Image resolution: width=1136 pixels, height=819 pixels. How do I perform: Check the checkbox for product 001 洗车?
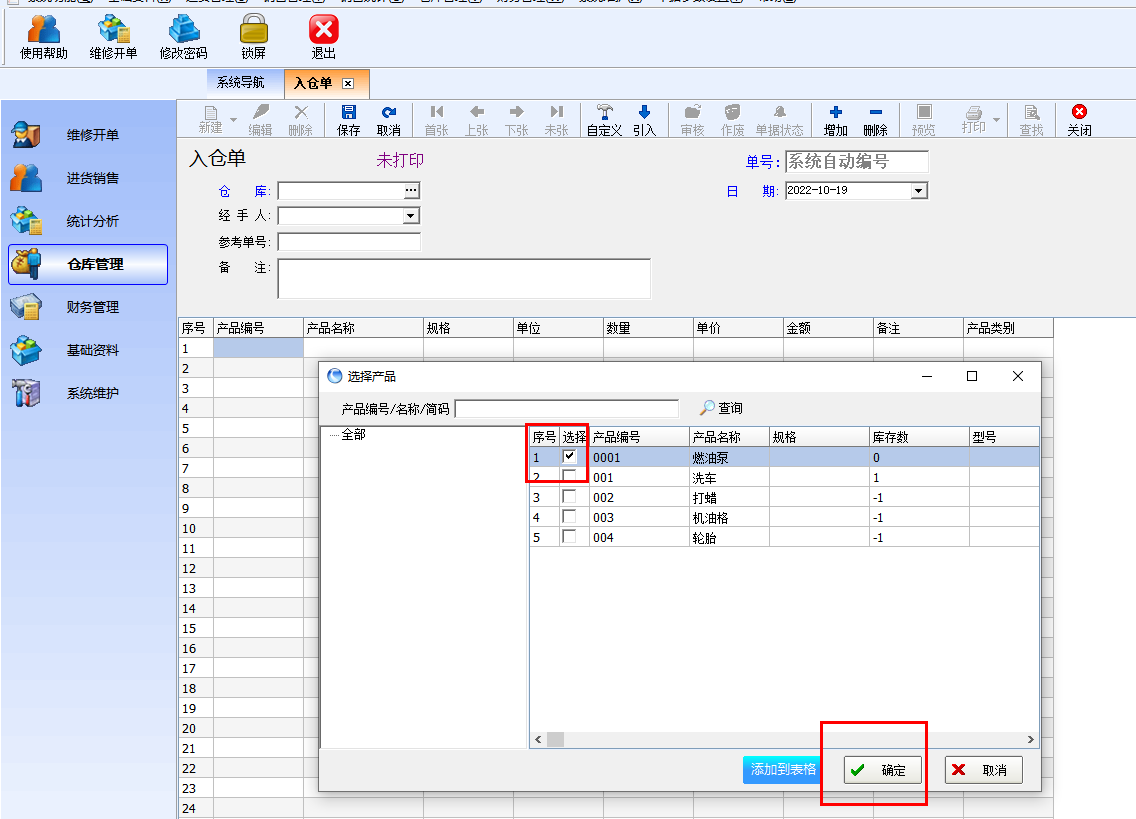tap(569, 476)
